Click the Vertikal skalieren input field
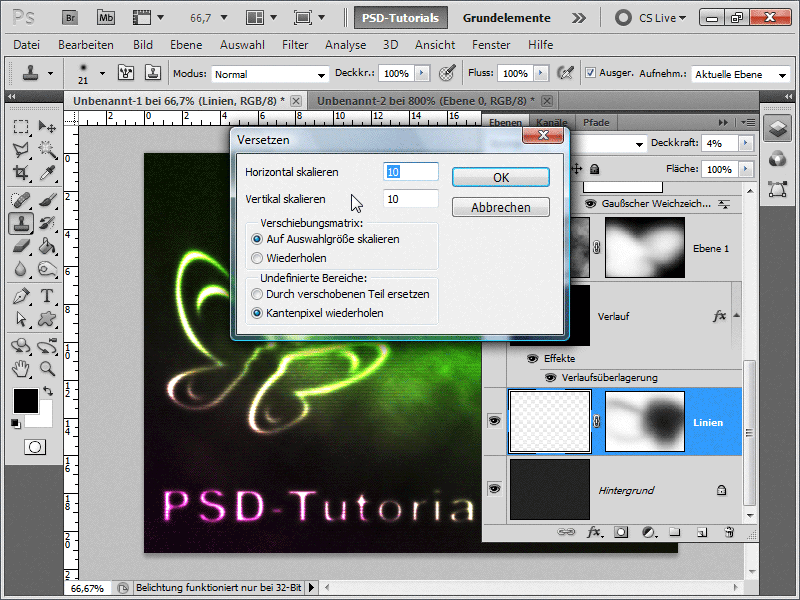Screen dimensions: 800x600 click(411, 199)
